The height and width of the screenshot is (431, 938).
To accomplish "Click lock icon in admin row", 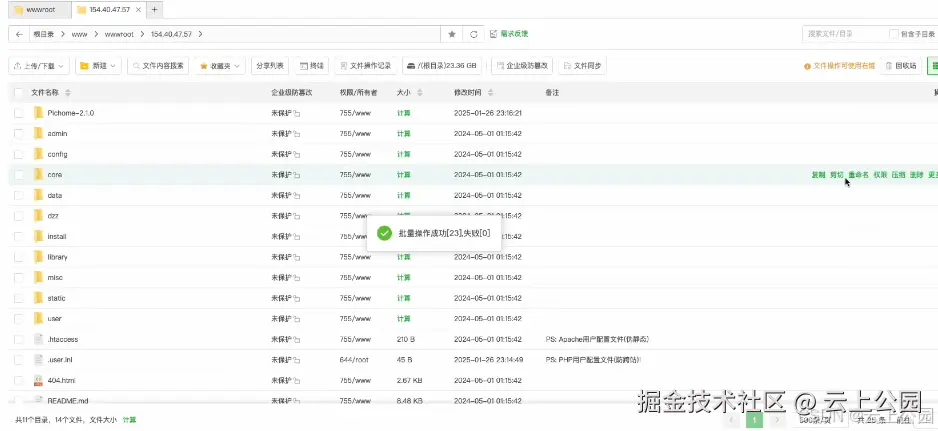I will coord(297,134).
